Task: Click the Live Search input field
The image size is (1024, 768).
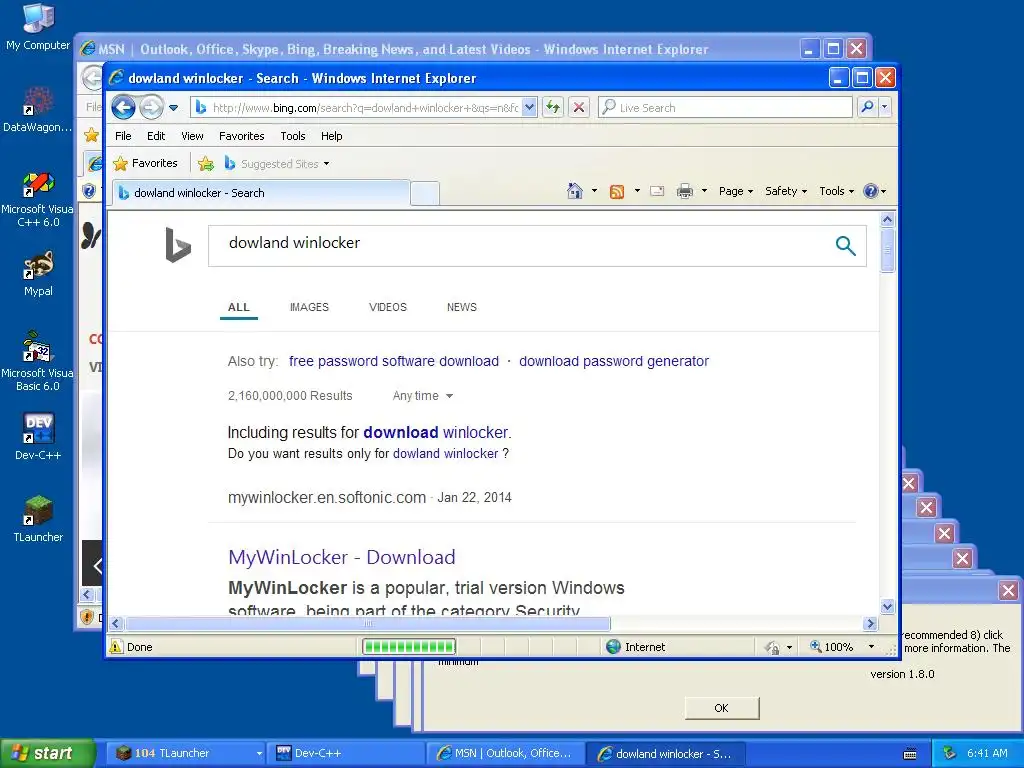Action: coord(726,107)
